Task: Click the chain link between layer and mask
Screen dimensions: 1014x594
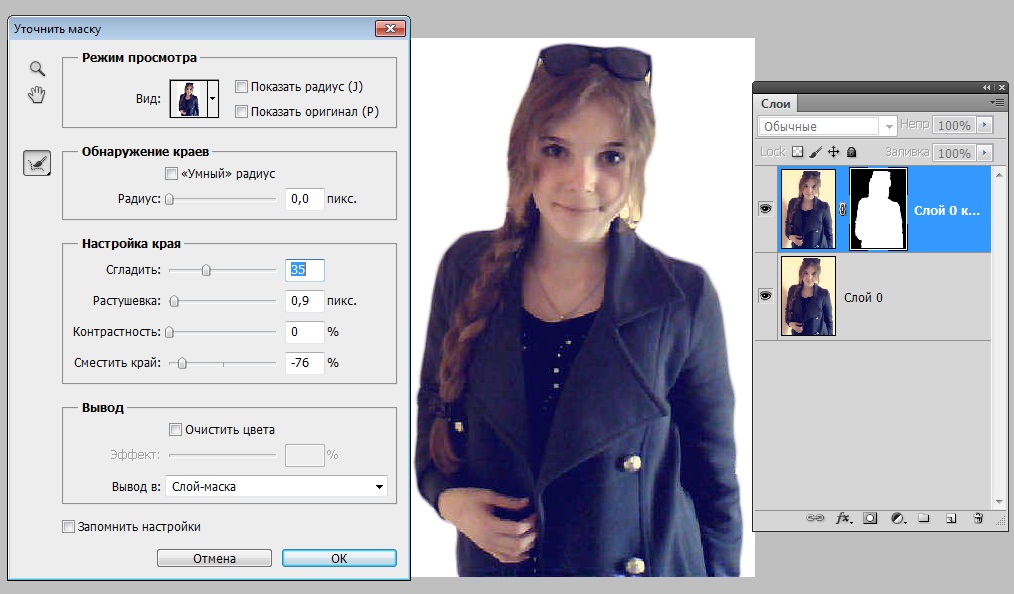Action: tap(842, 209)
